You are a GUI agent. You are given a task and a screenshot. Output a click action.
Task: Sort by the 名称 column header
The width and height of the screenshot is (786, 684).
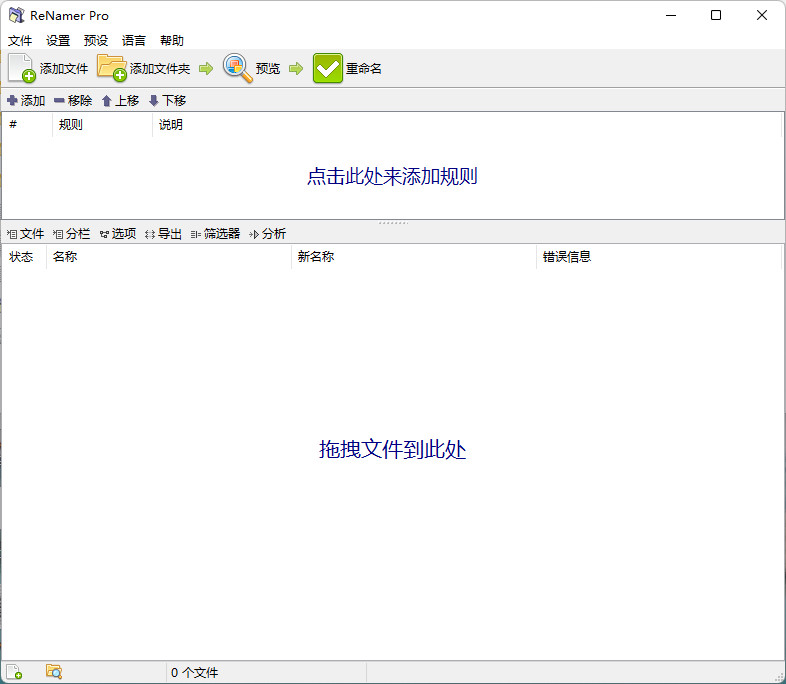(168, 257)
